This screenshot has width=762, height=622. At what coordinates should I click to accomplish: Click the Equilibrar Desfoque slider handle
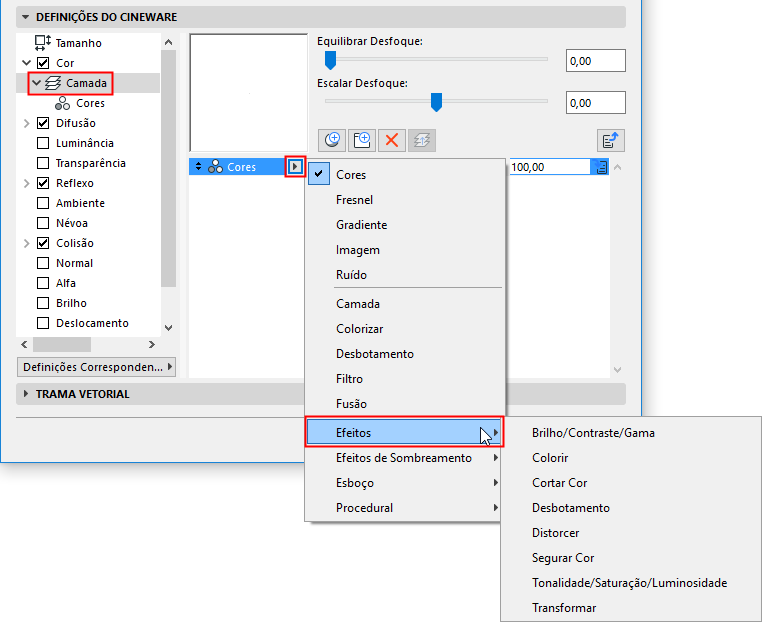pos(330,60)
